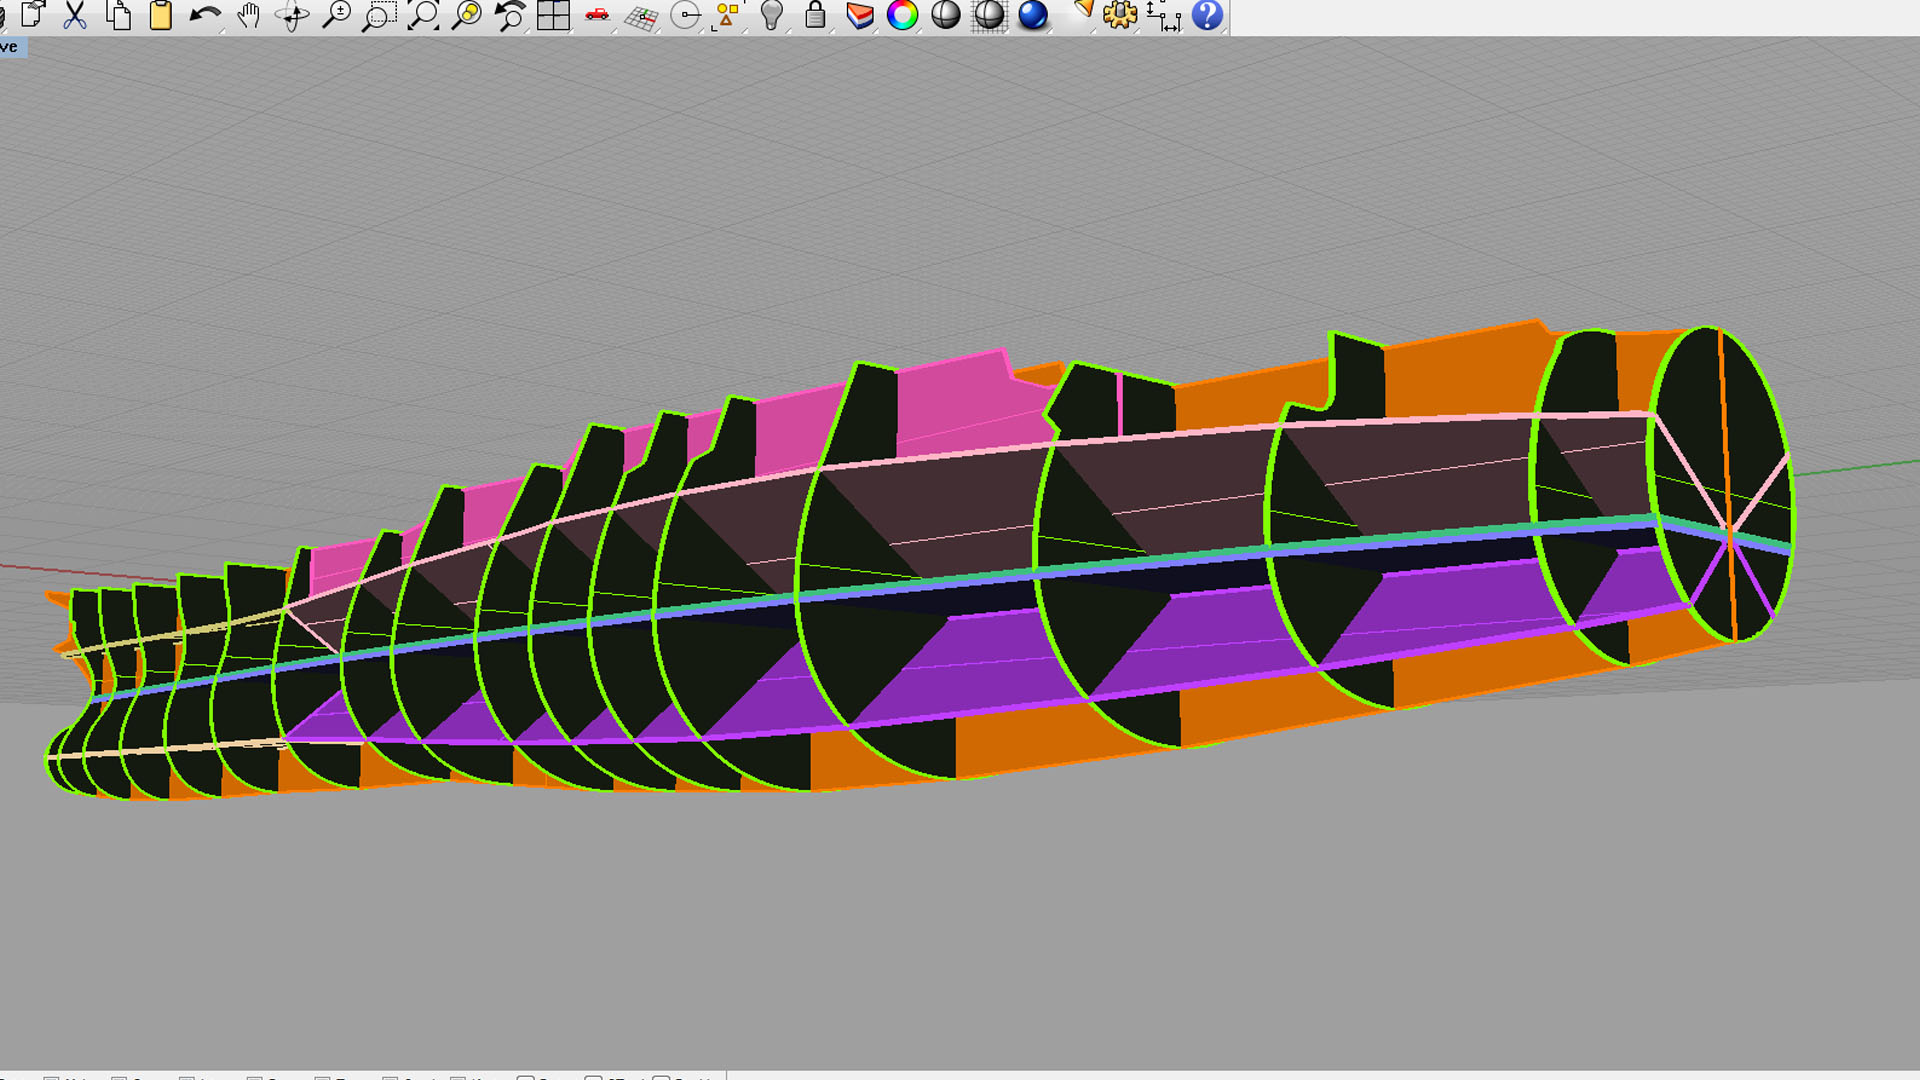Click the blue sphere Render icon
Image resolution: width=1920 pixels, height=1080 pixels.
click(1033, 15)
